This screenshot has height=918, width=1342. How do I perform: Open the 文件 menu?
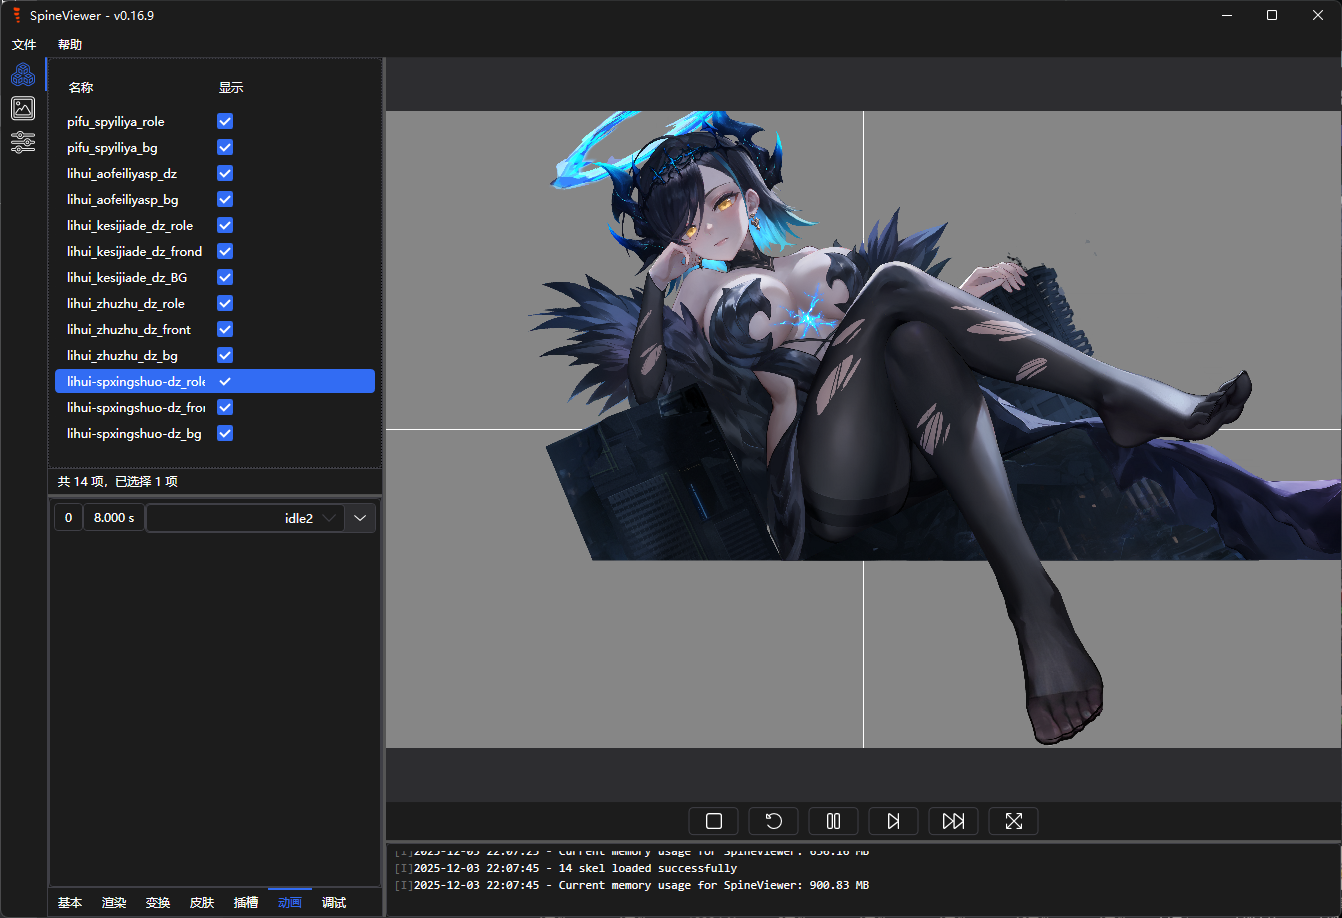(x=24, y=45)
